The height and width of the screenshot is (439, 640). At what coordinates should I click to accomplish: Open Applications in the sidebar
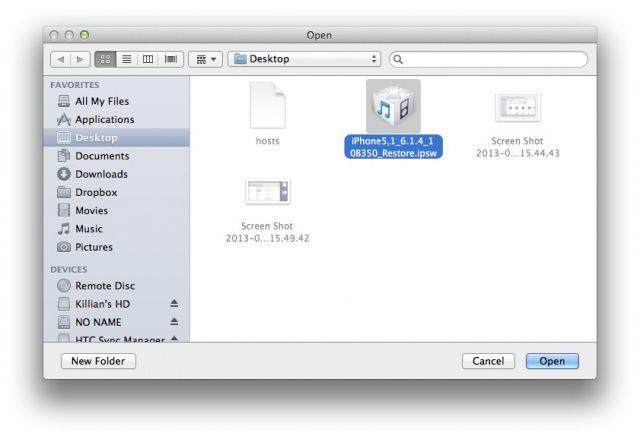(104, 119)
